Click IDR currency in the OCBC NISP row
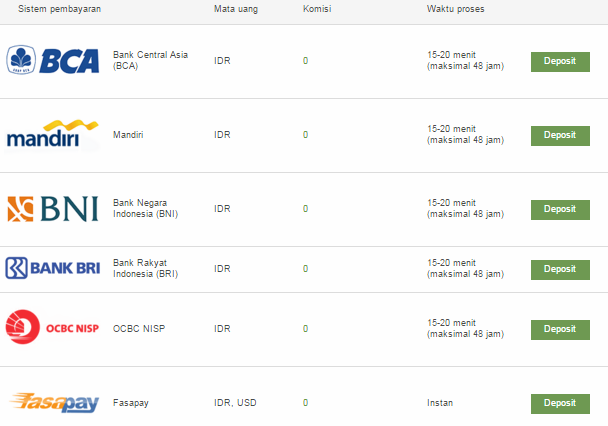 point(222,329)
